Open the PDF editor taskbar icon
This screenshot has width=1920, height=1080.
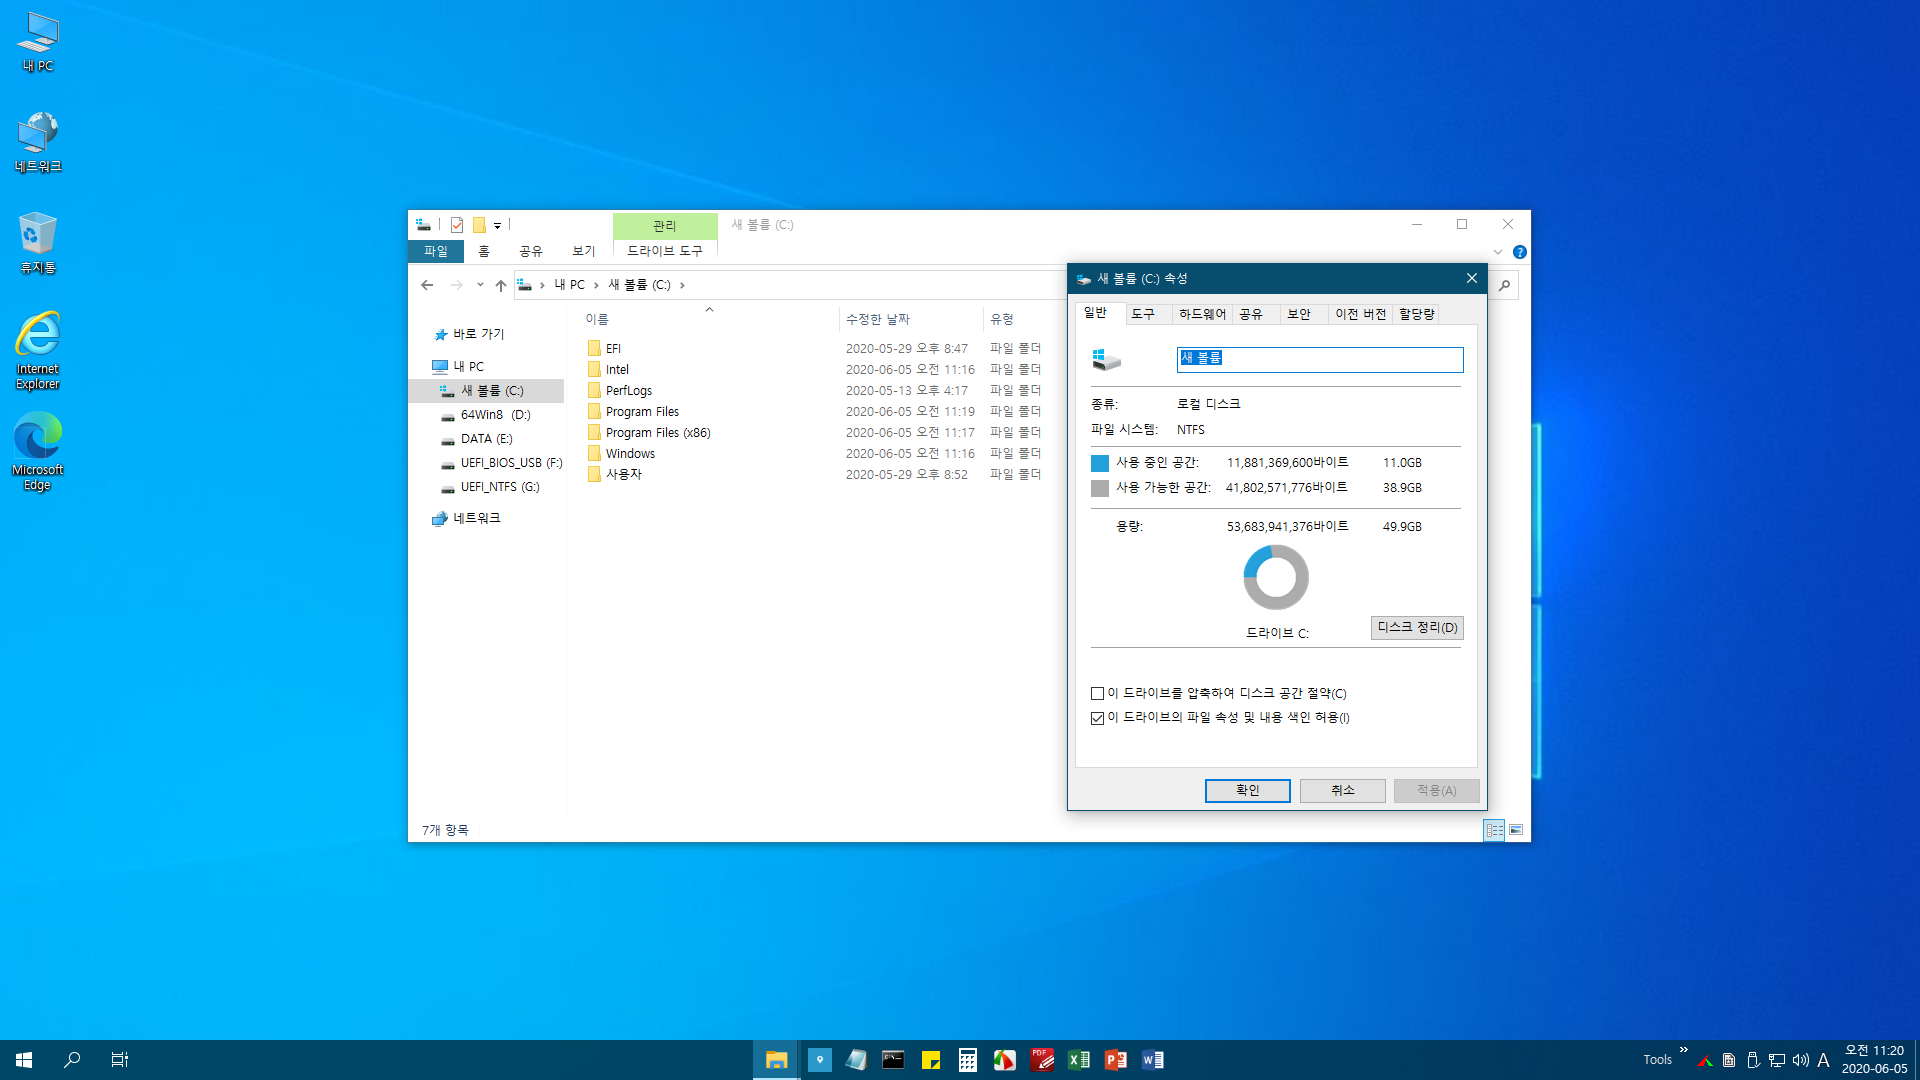tap(1041, 1060)
